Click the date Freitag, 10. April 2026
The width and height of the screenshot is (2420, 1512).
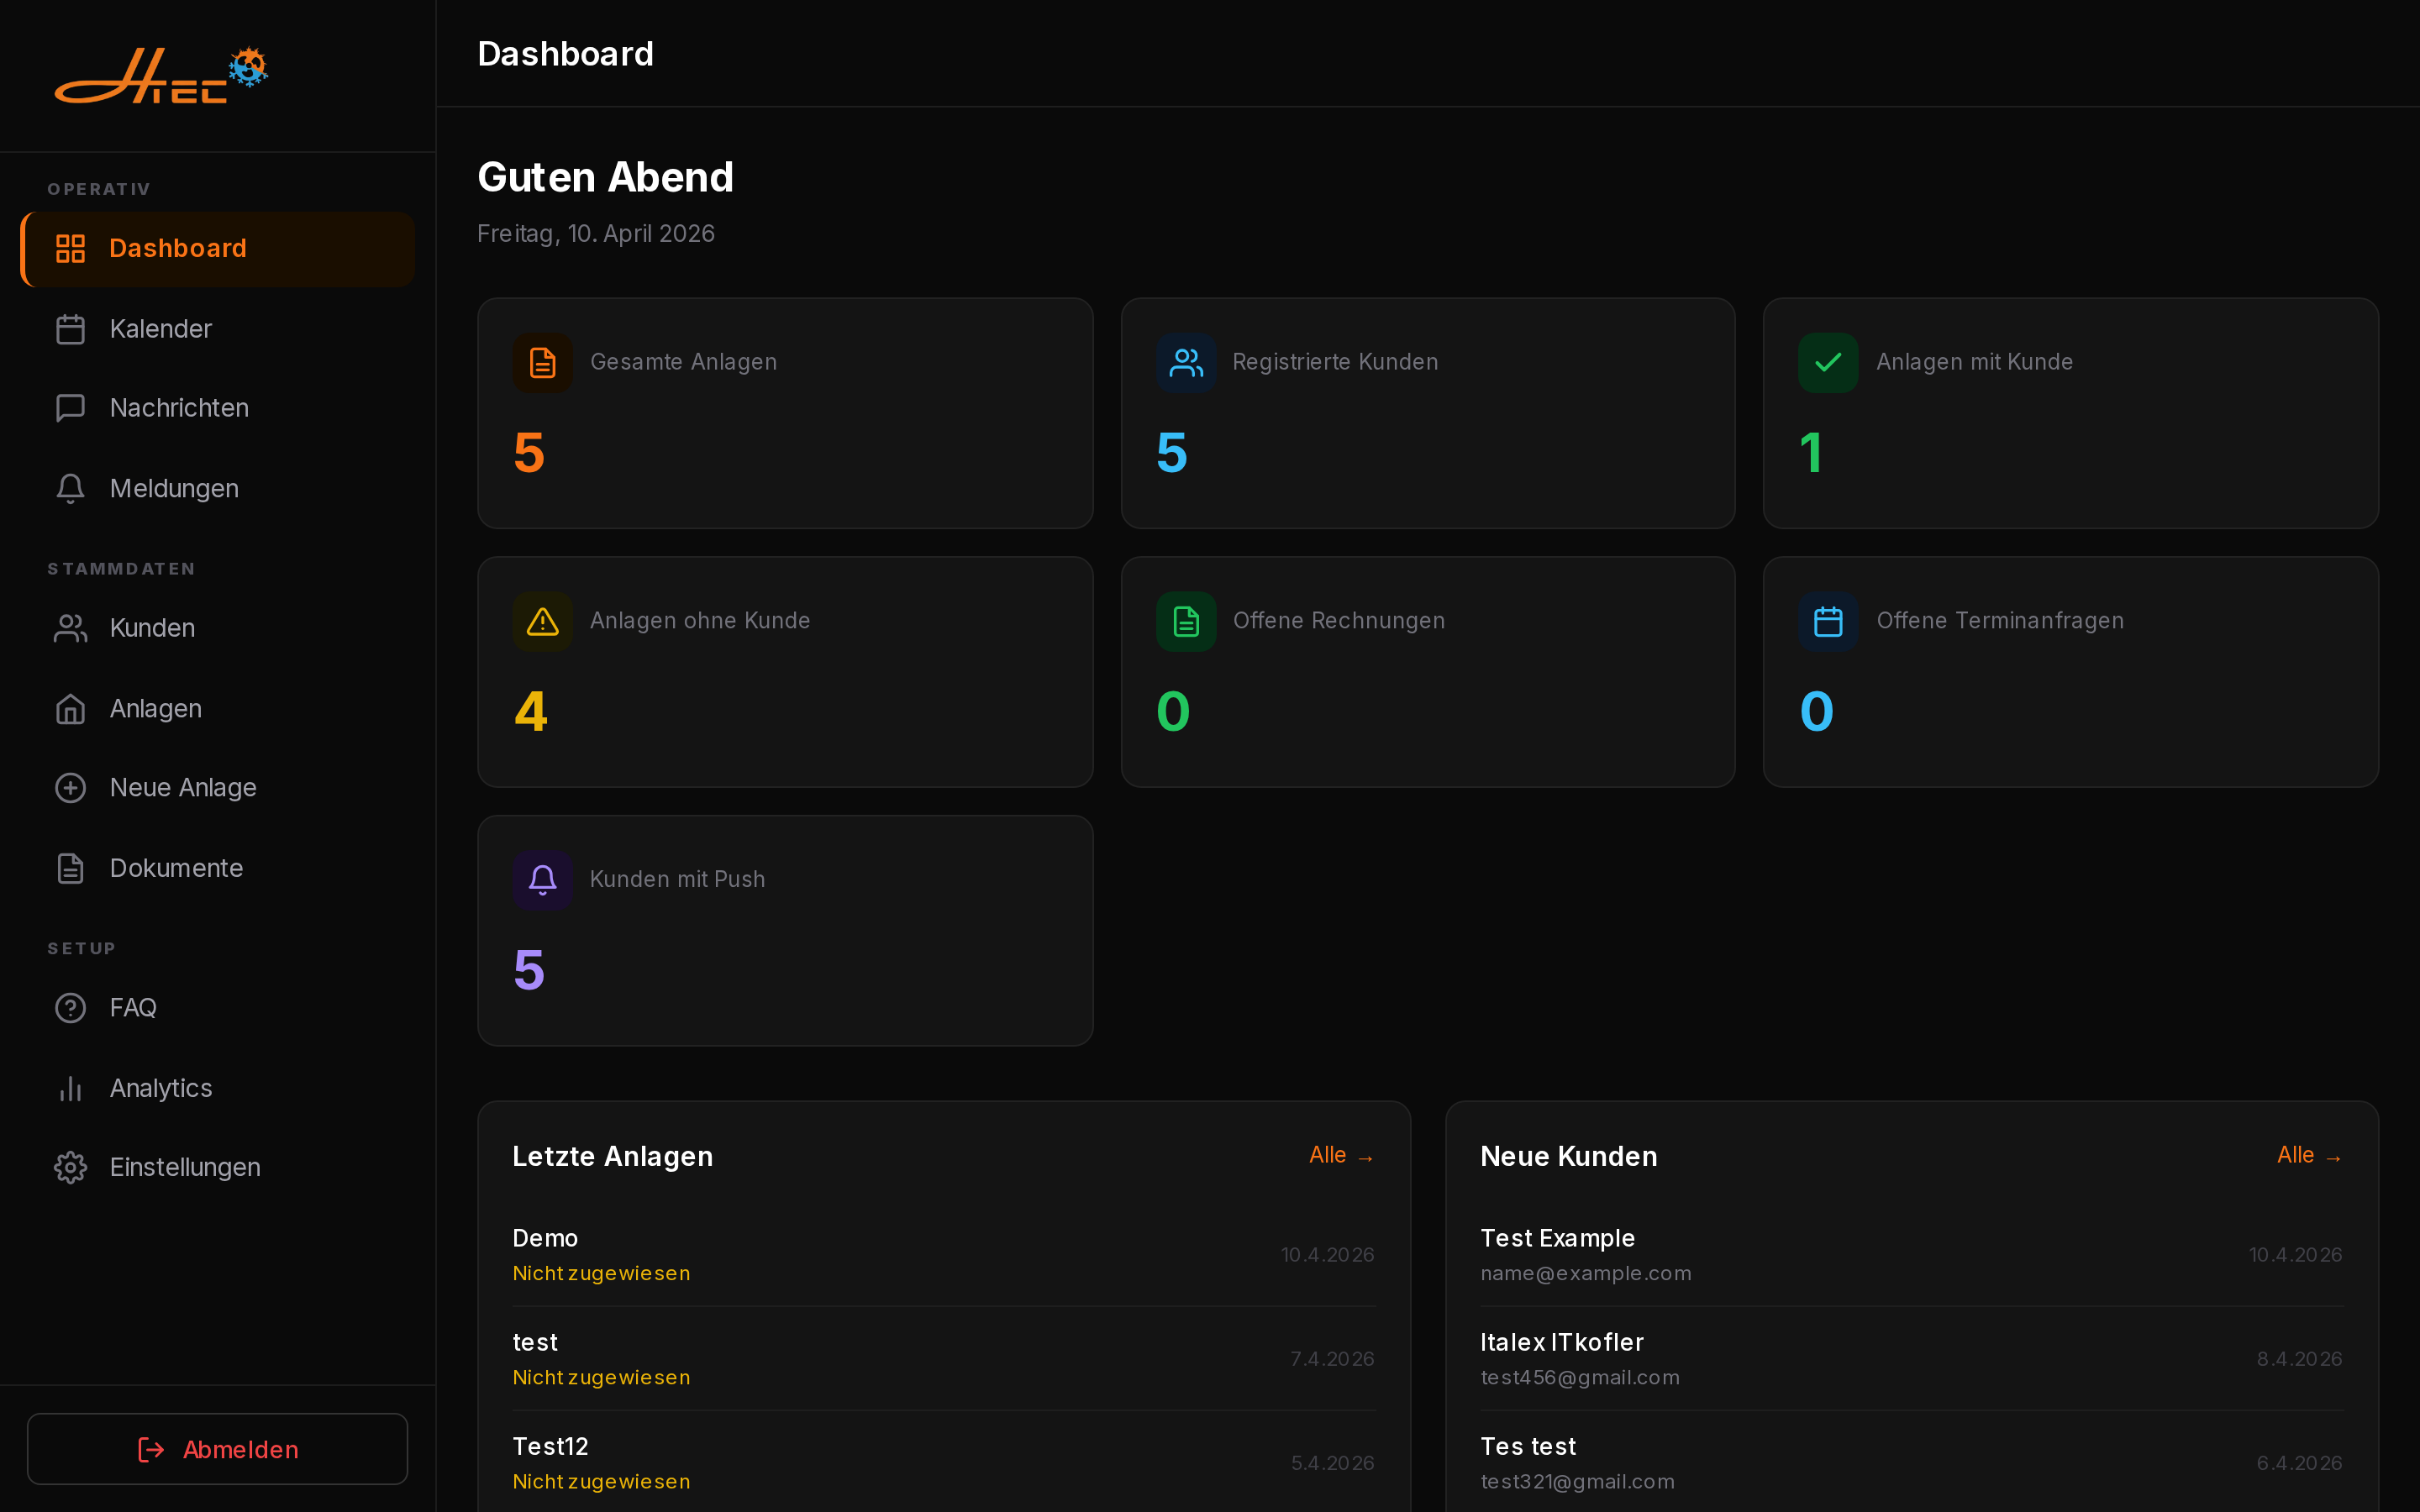(595, 233)
